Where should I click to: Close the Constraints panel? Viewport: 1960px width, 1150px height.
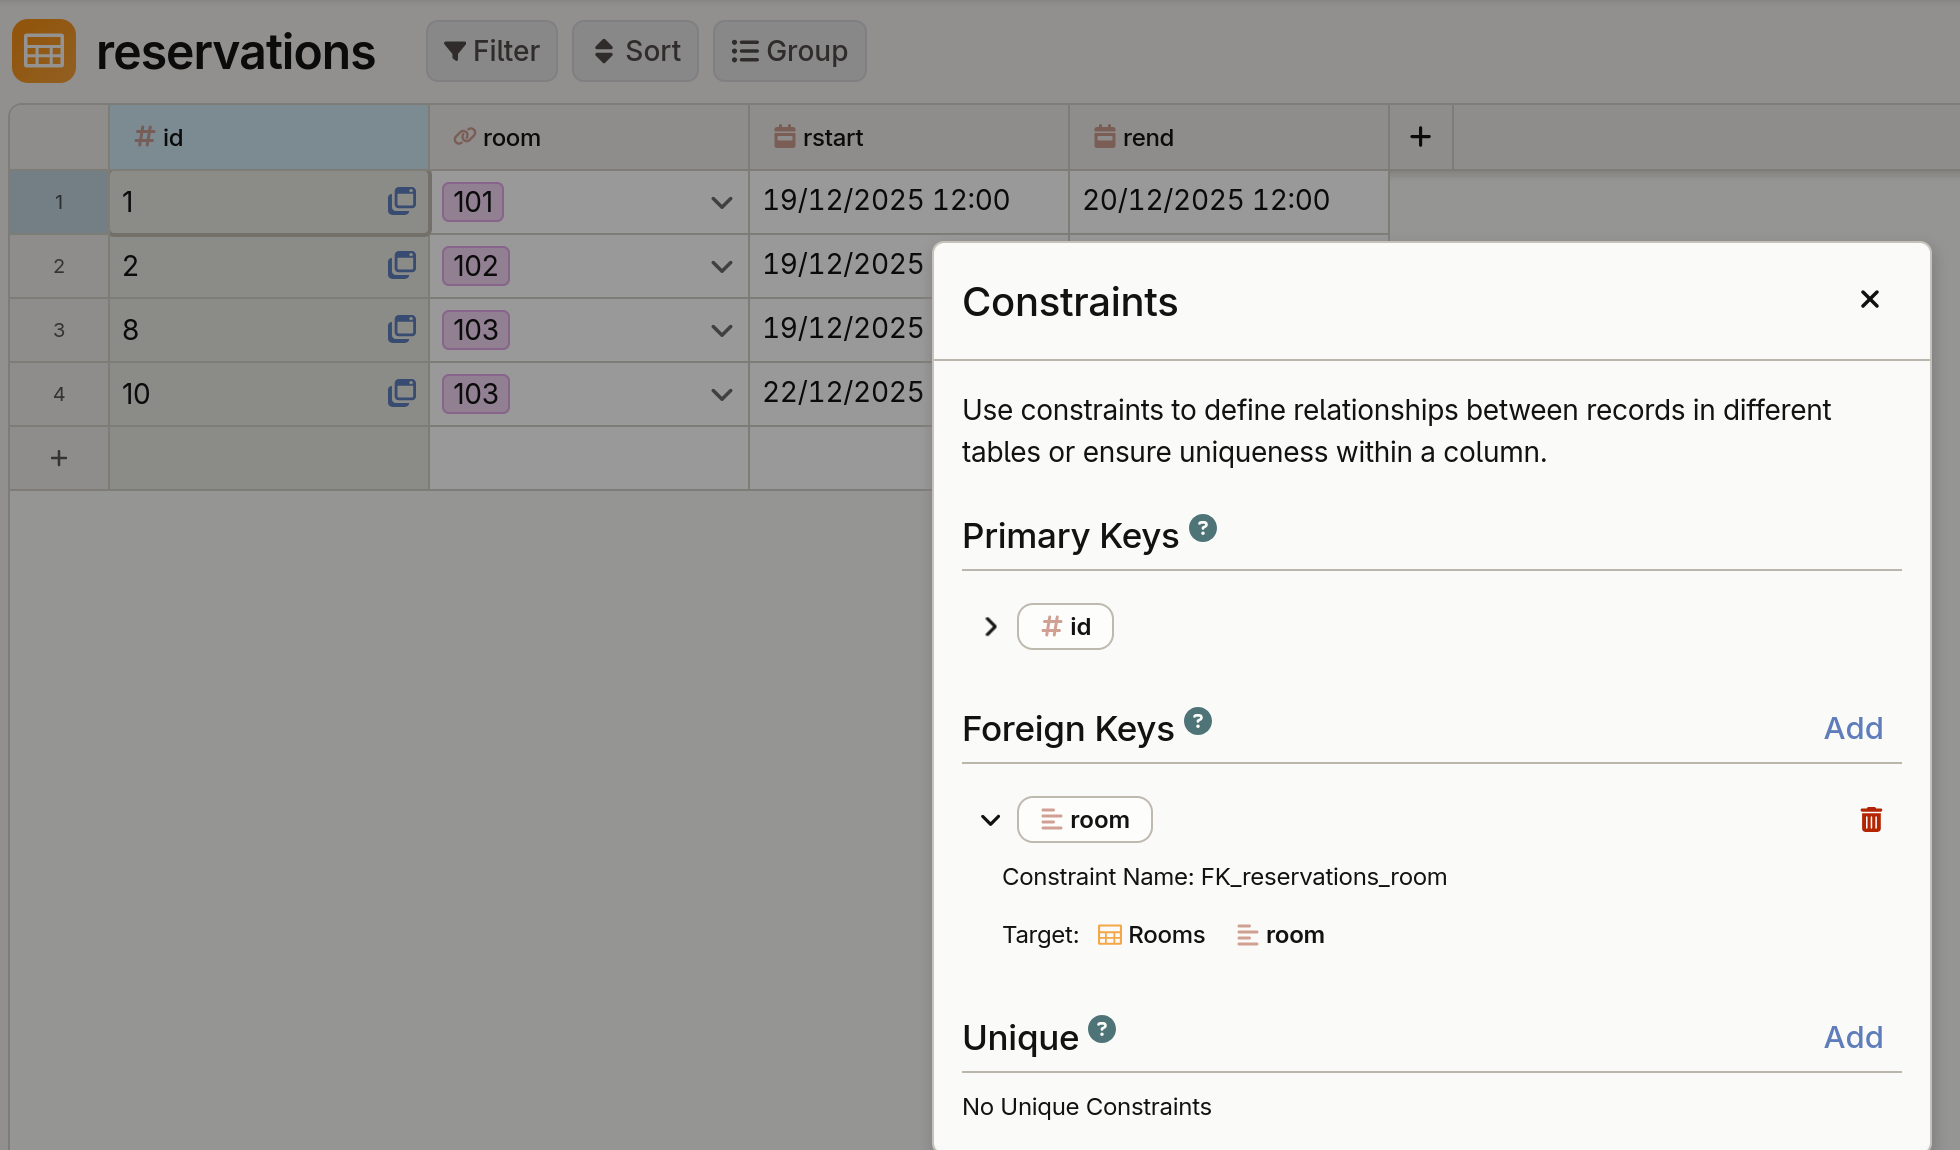coord(1869,299)
